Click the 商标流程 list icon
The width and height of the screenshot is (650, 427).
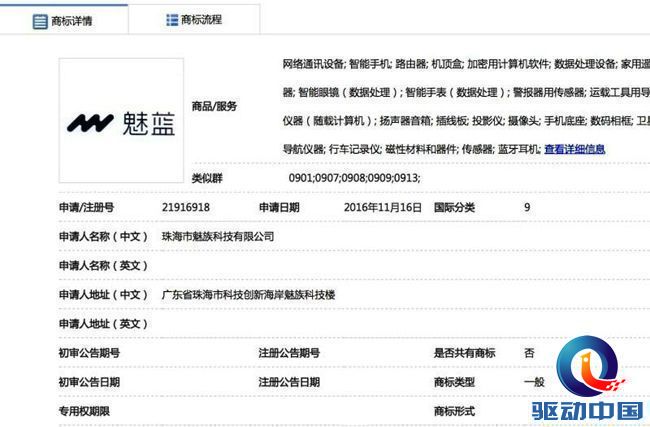(x=172, y=20)
